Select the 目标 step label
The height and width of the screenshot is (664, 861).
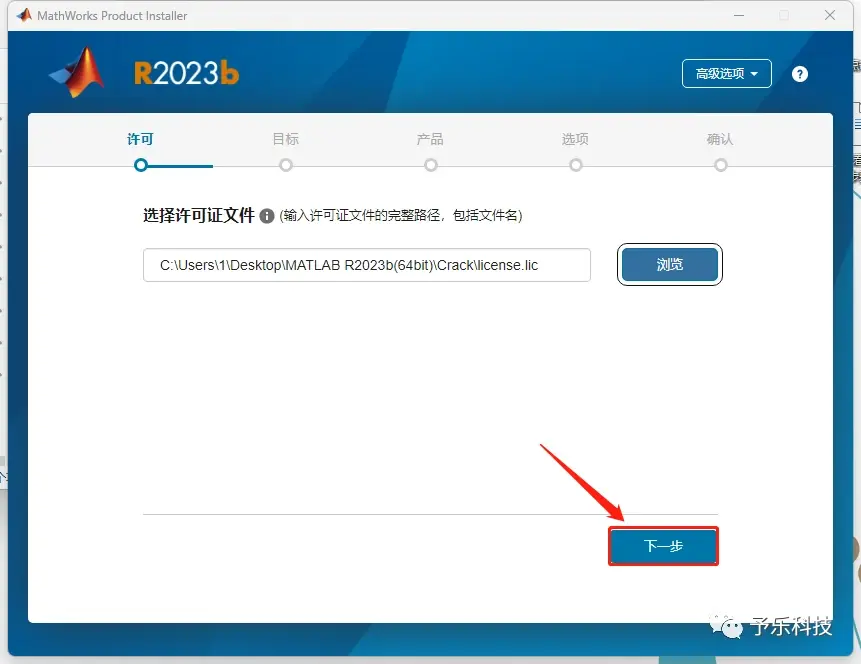pos(286,139)
